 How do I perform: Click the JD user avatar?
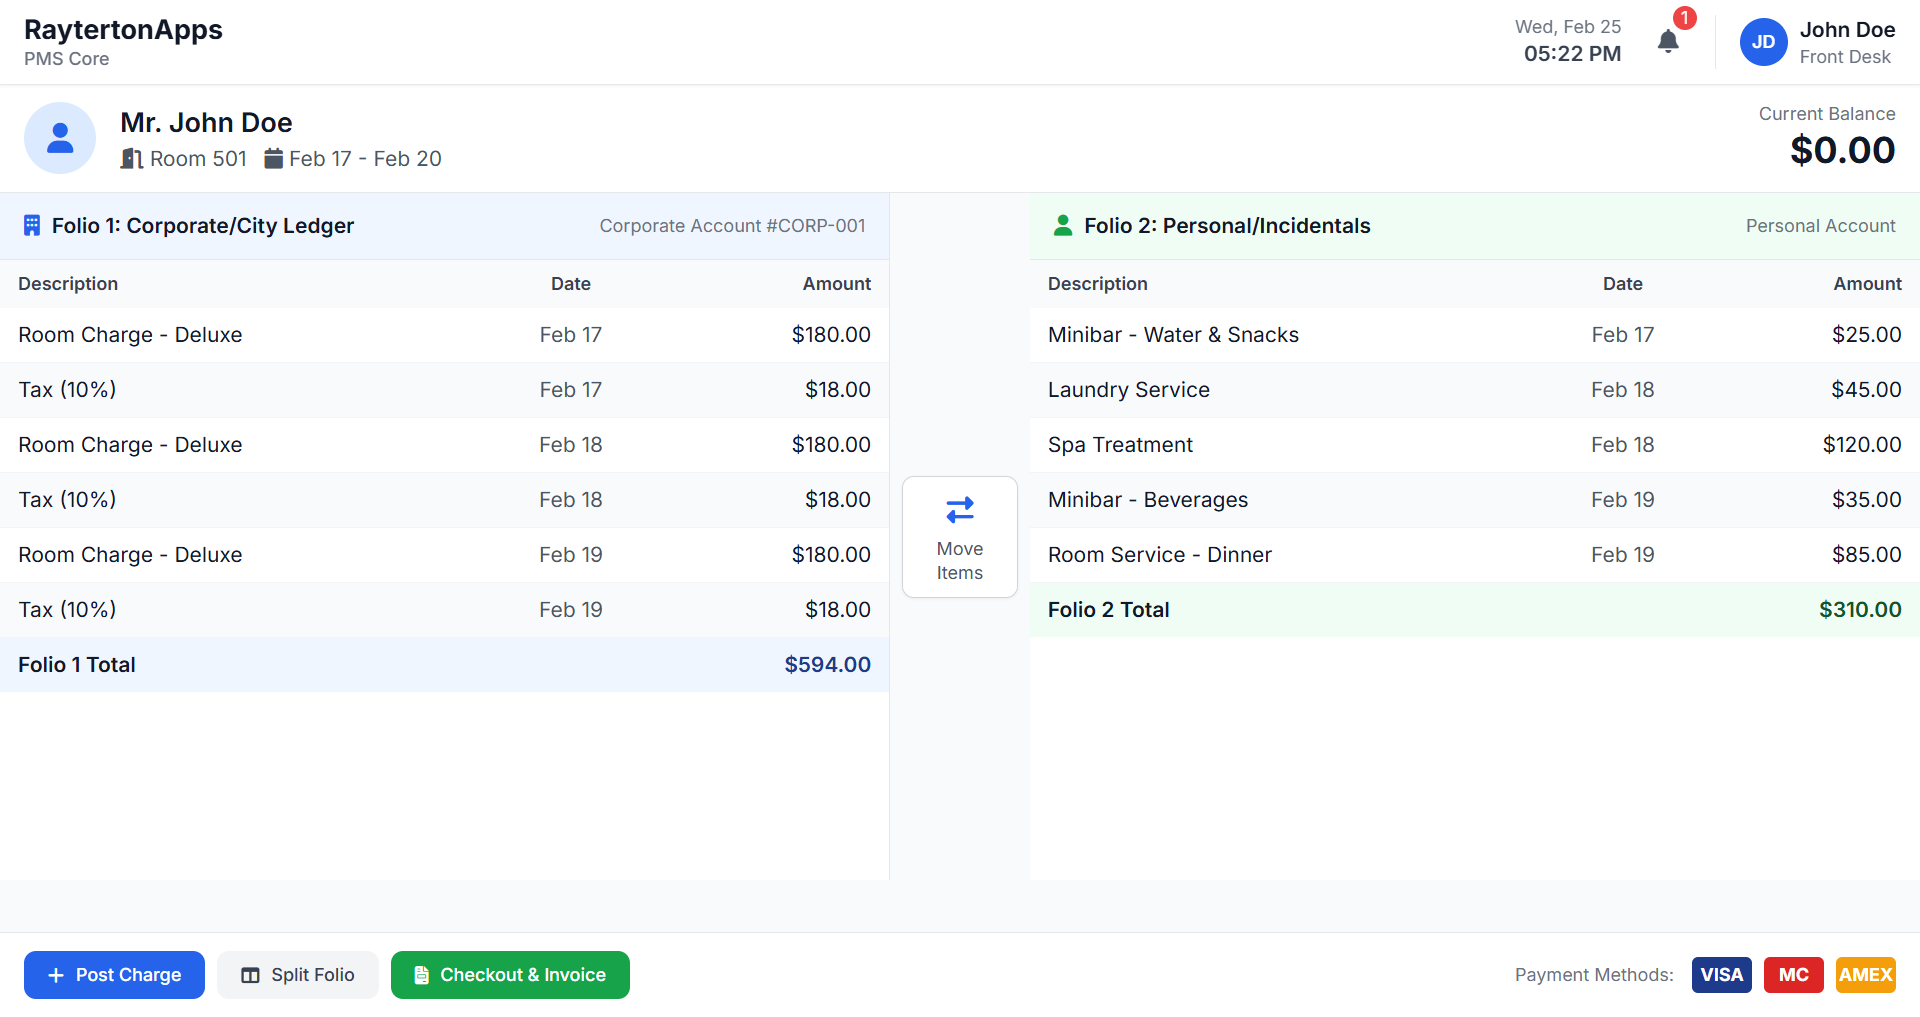coord(1763,42)
